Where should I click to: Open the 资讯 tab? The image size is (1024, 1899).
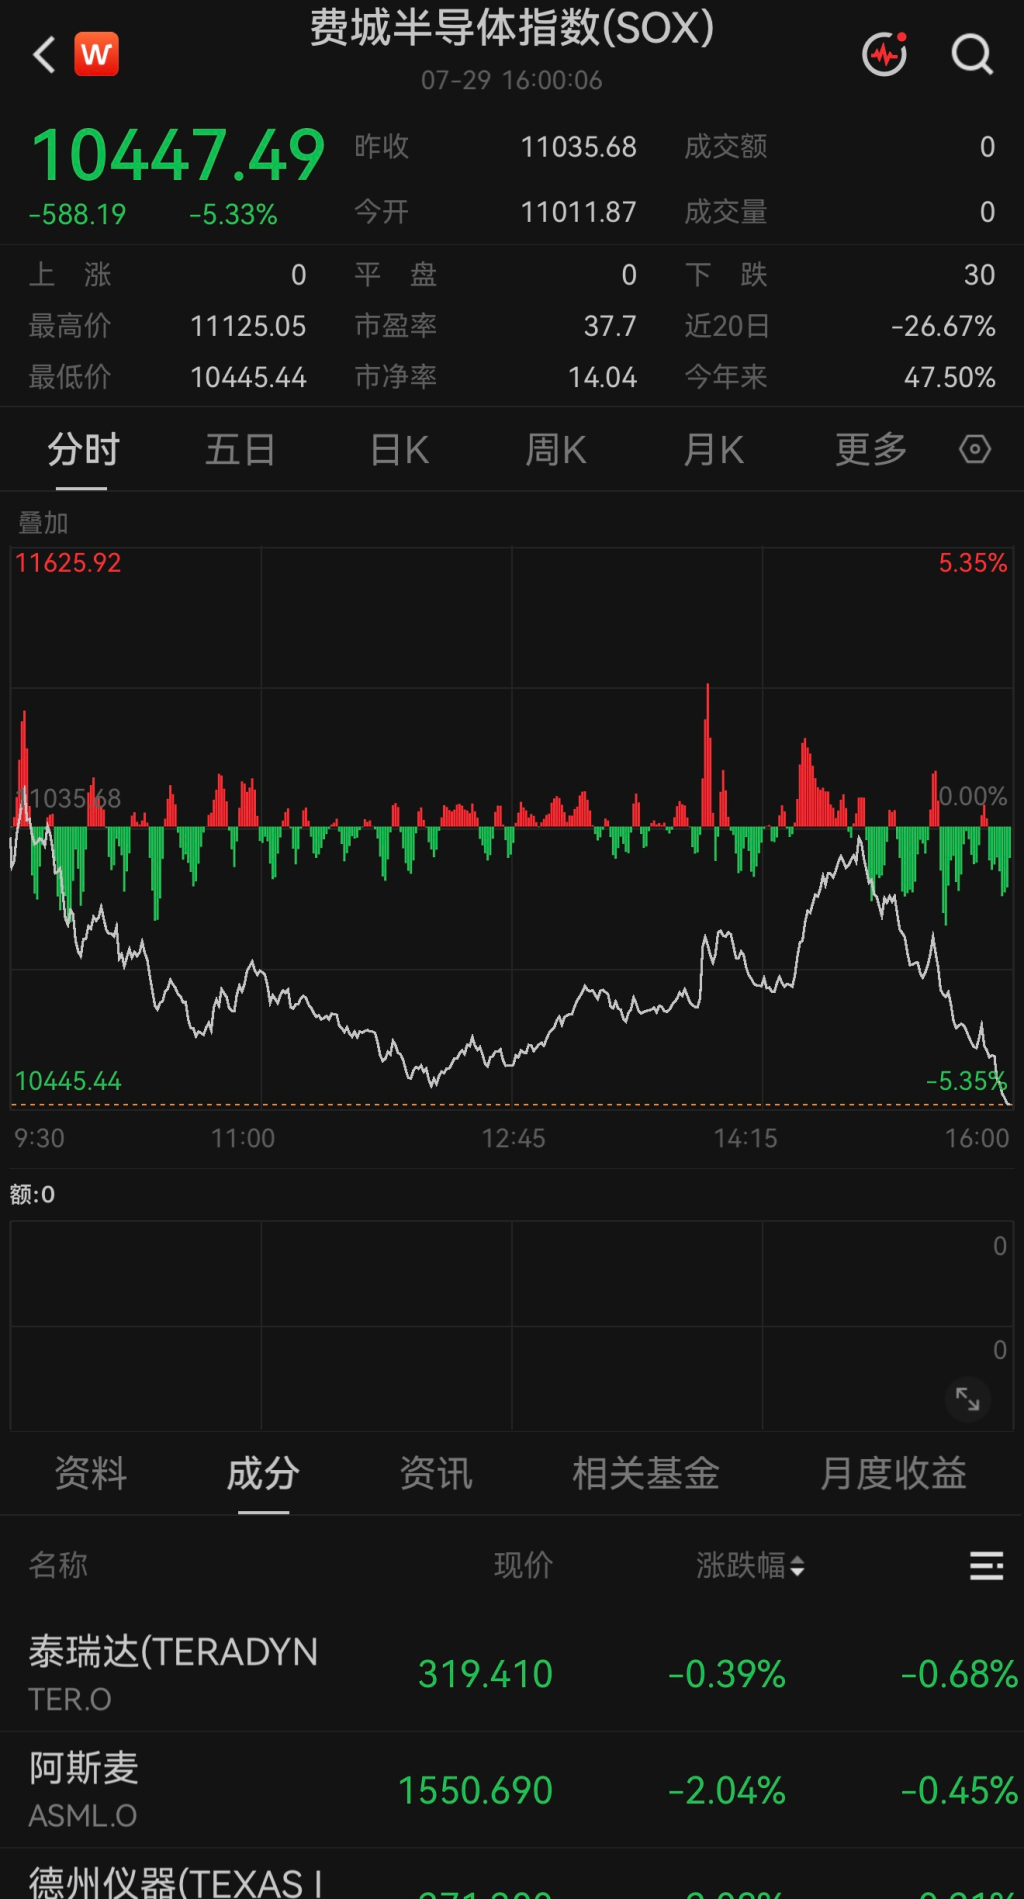(436, 1473)
